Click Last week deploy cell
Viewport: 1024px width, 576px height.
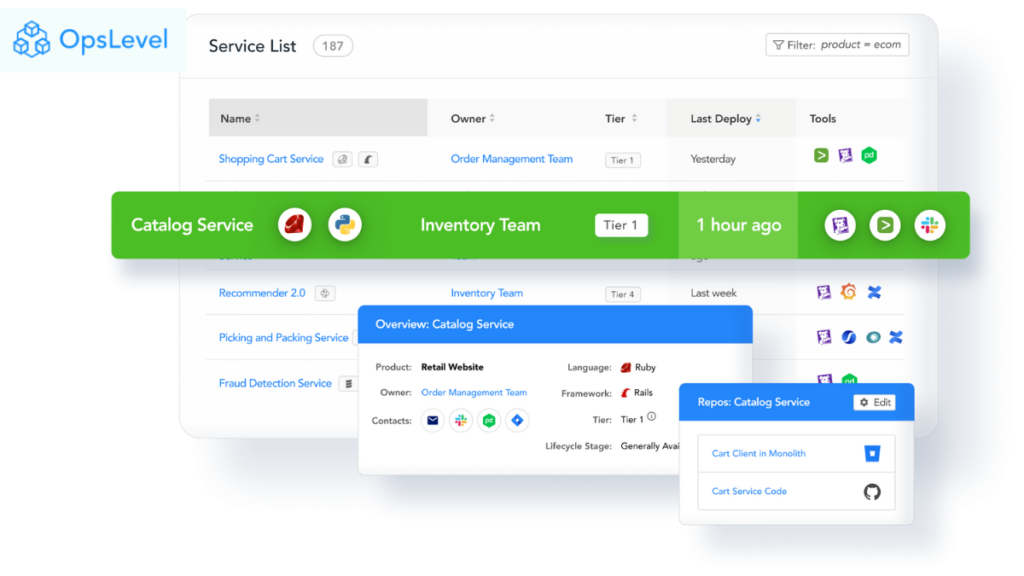(x=713, y=293)
